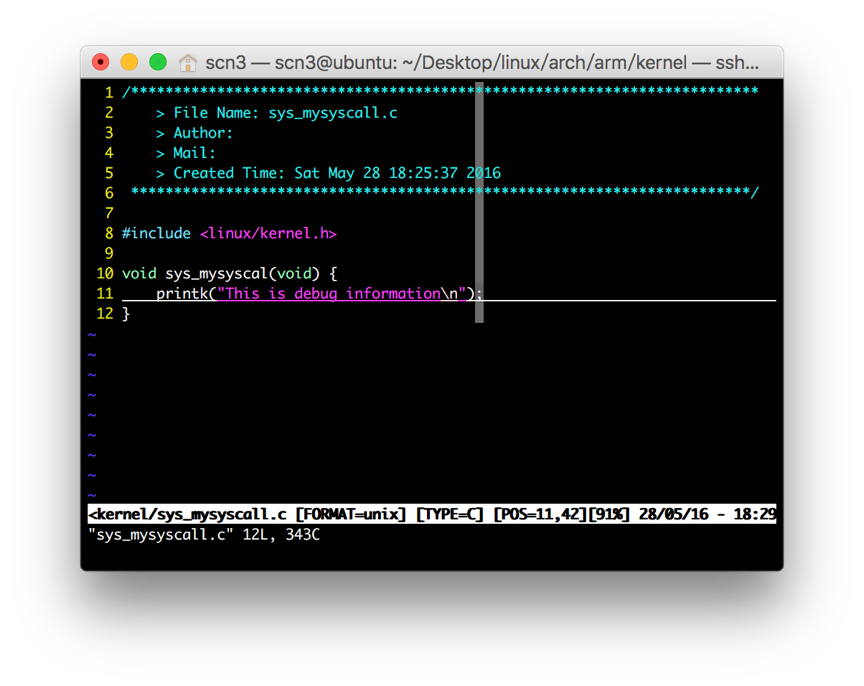Click the yellow minimize window button

click(129, 62)
